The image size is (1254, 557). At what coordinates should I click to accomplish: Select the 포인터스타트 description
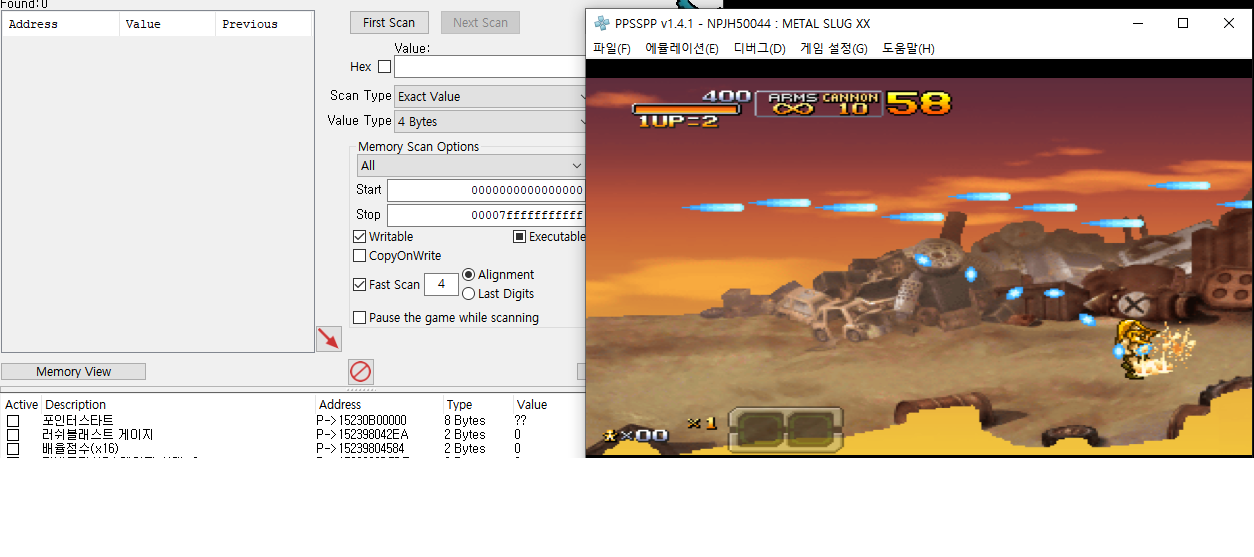78,421
